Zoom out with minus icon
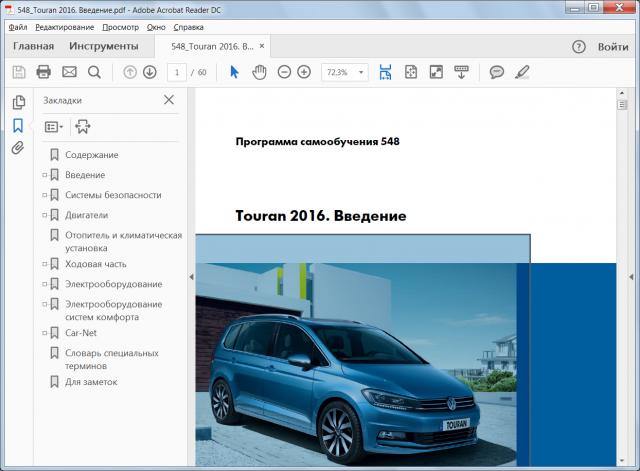Image resolution: width=640 pixels, height=471 pixels. click(284, 72)
